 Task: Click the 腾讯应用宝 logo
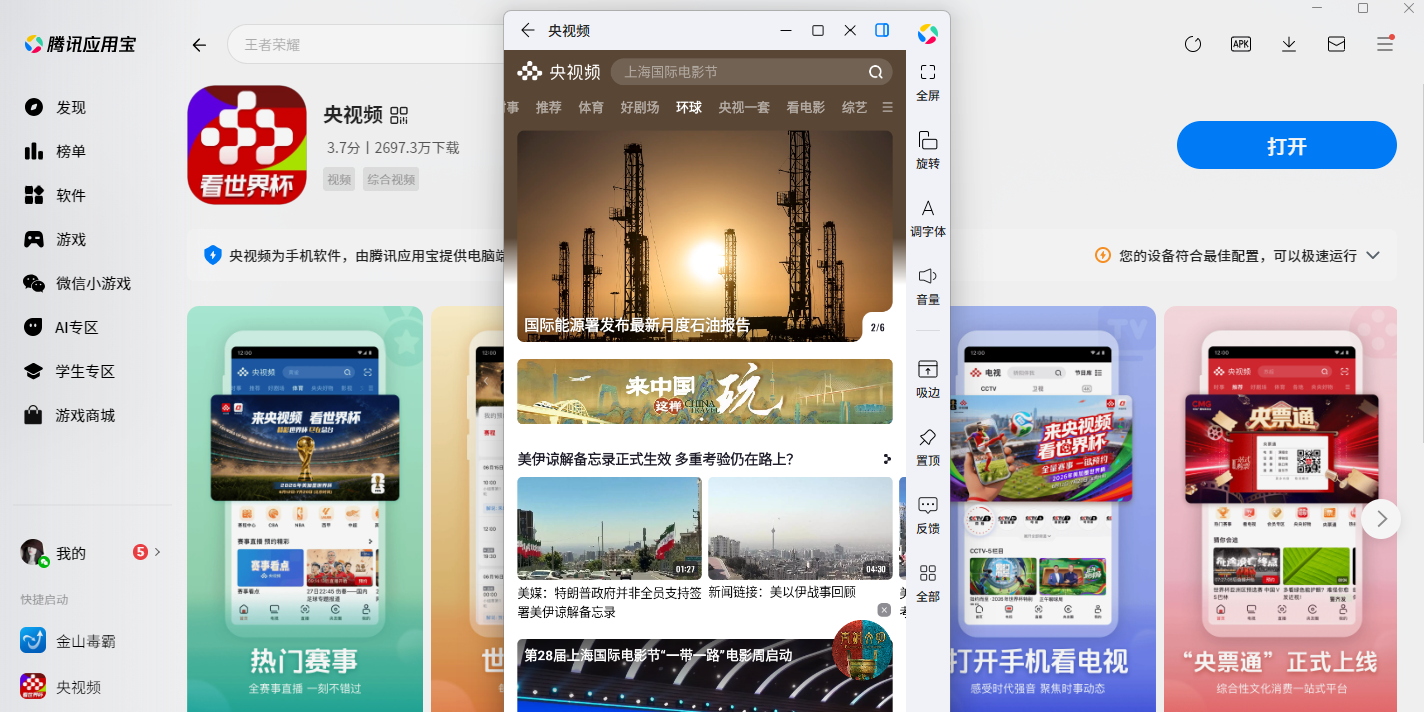pos(80,44)
